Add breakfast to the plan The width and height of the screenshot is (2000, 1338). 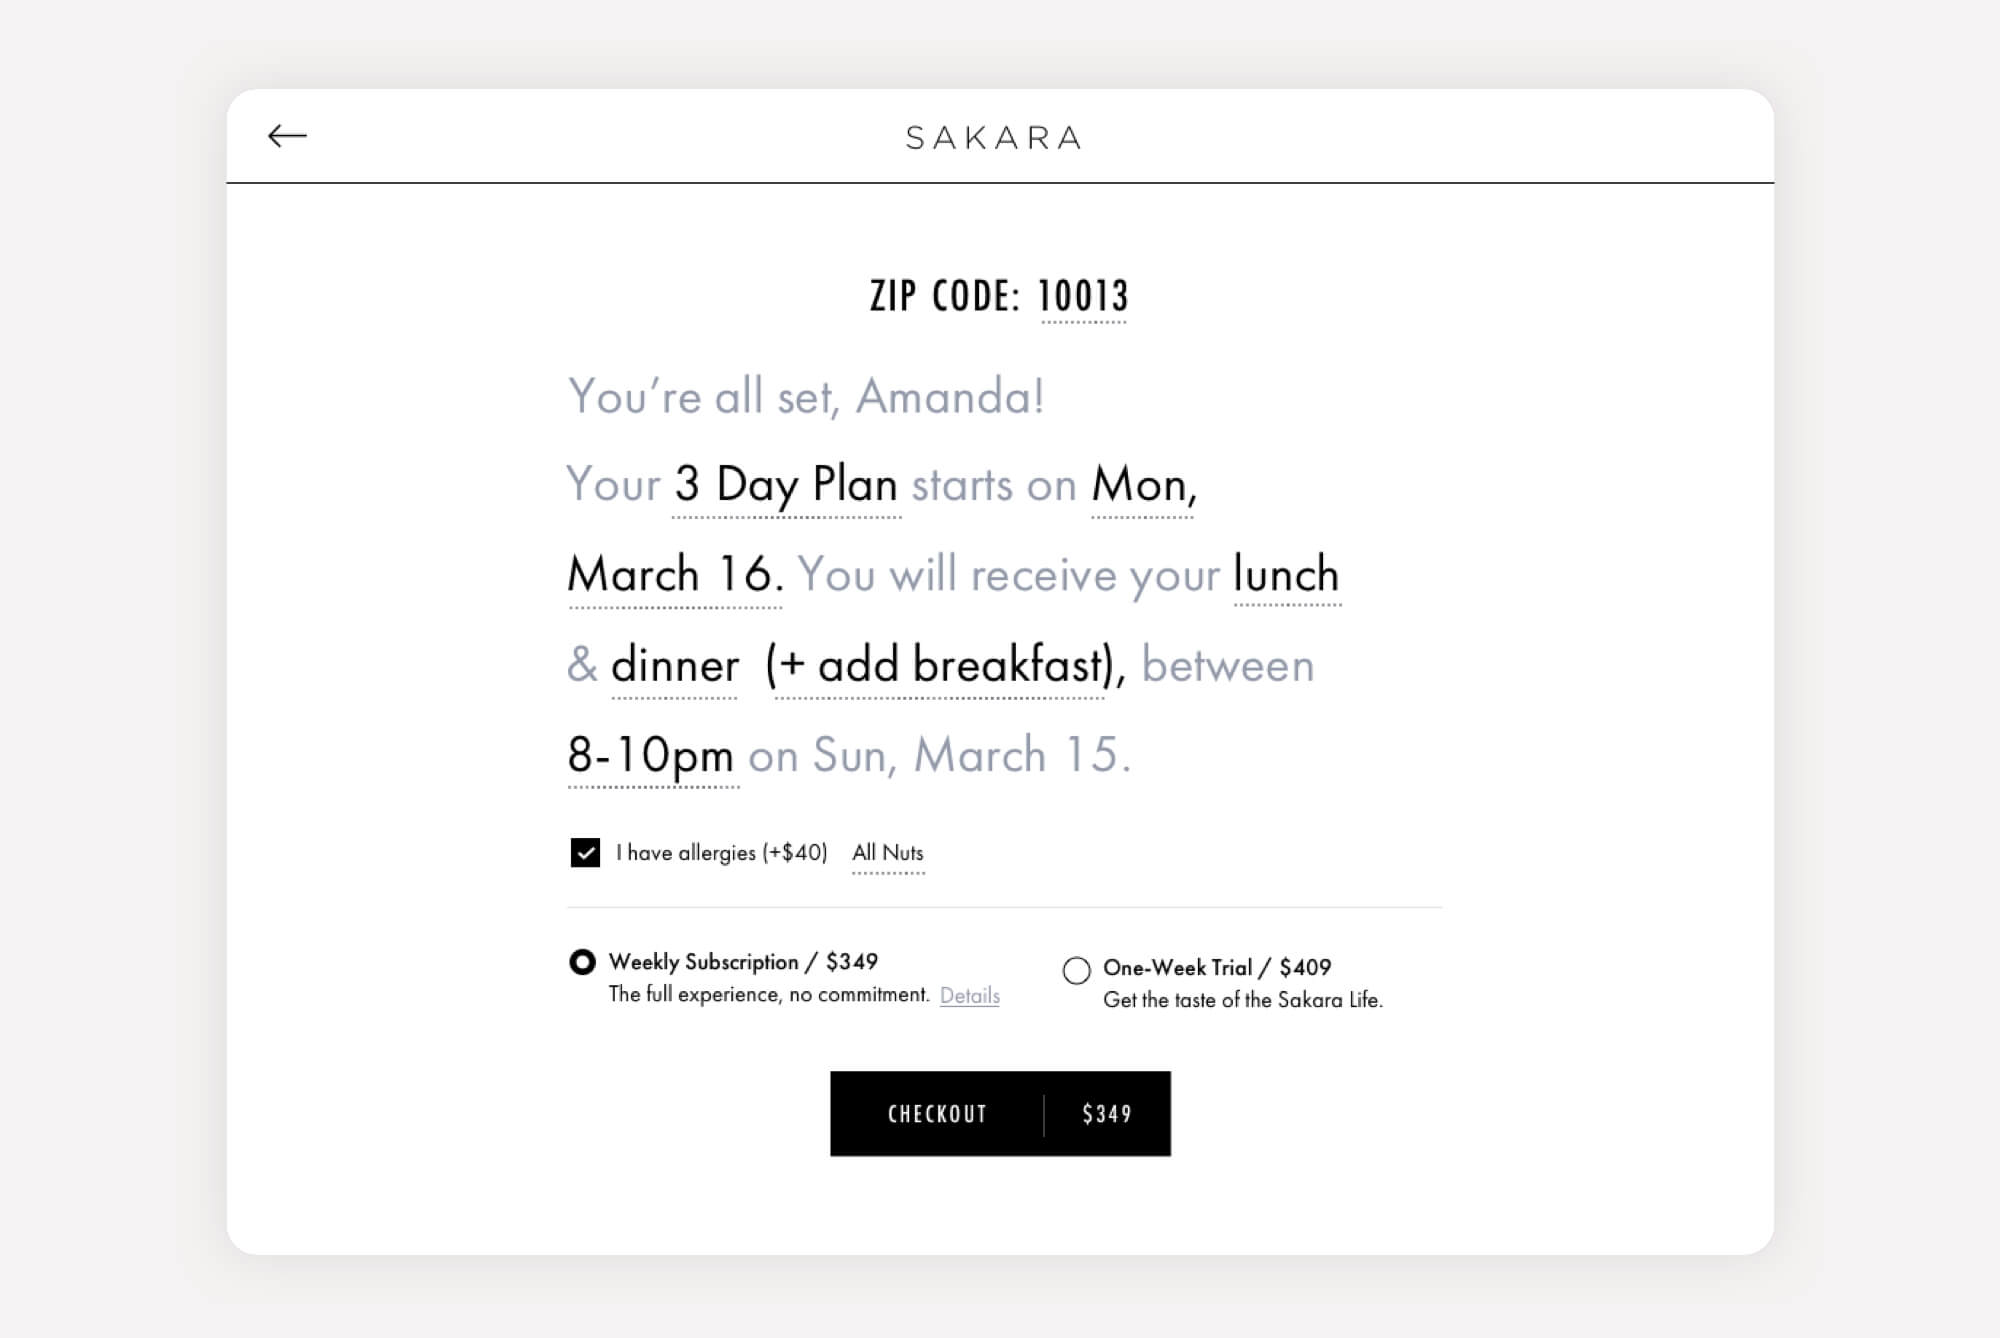[x=940, y=666]
